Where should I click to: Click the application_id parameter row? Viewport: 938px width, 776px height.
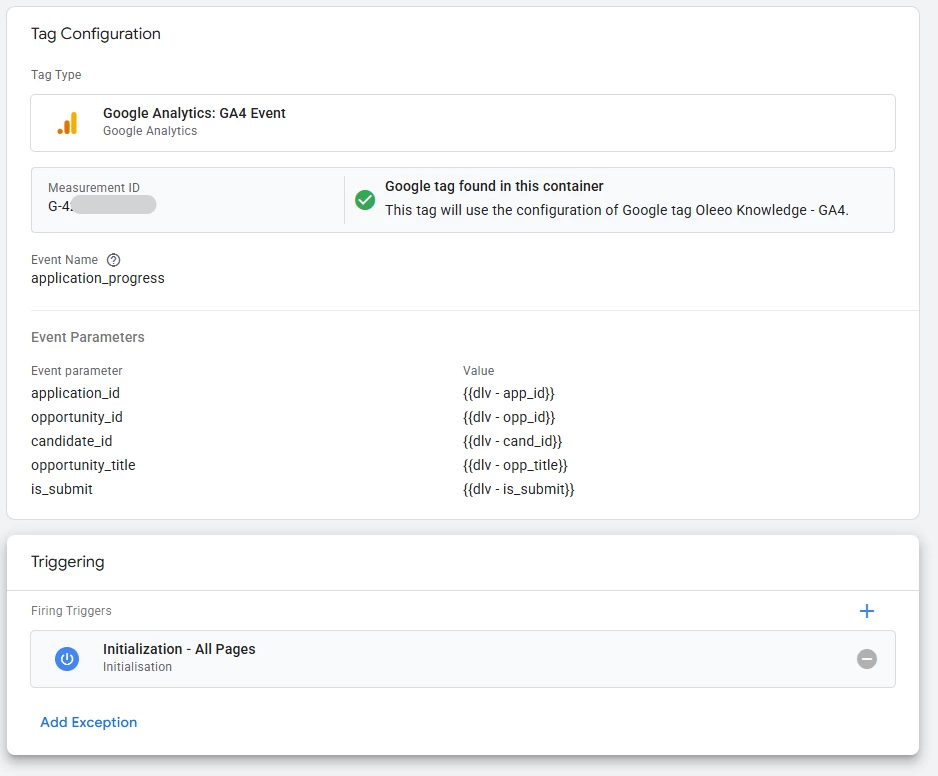[x=76, y=394]
